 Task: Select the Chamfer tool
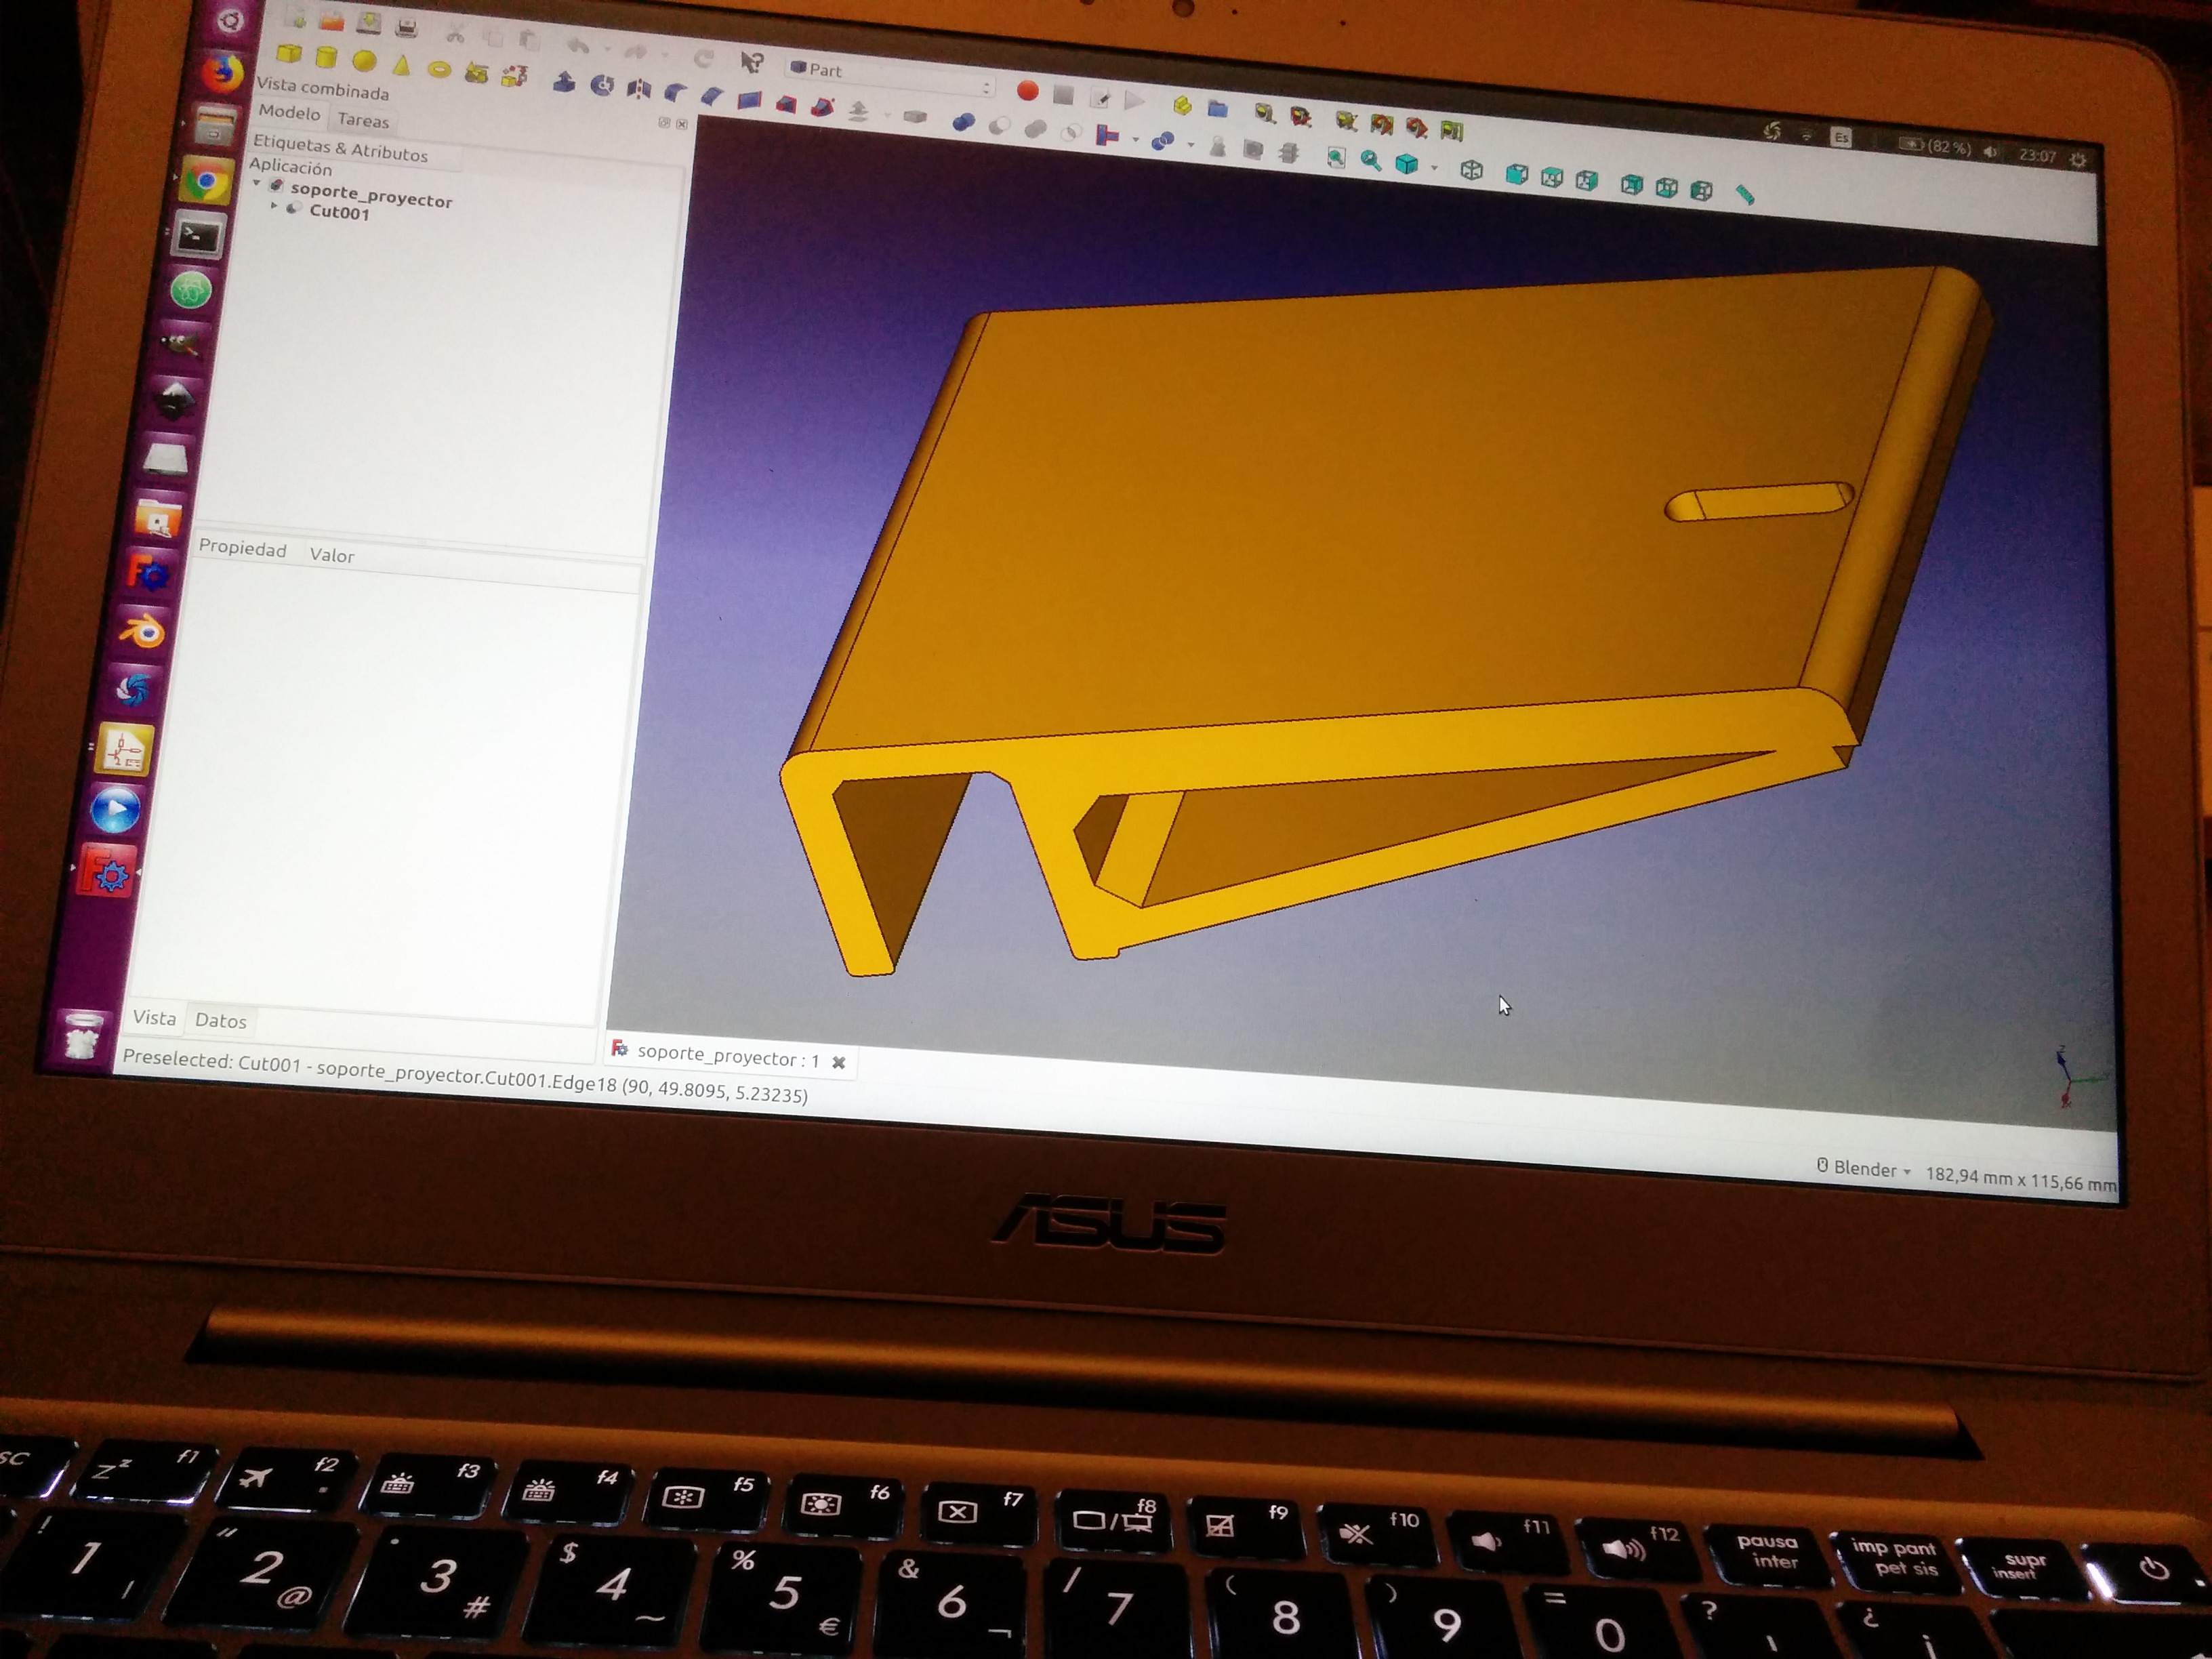[x=712, y=96]
